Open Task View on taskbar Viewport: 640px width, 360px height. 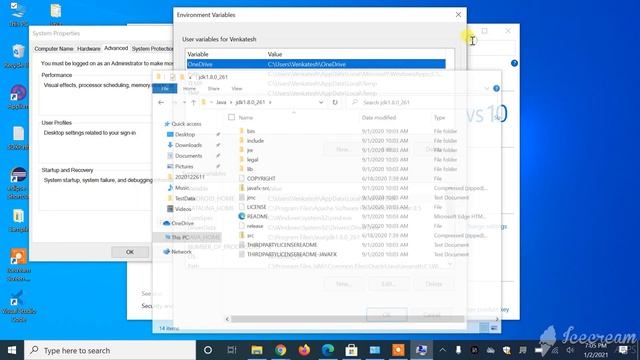coord(232,350)
